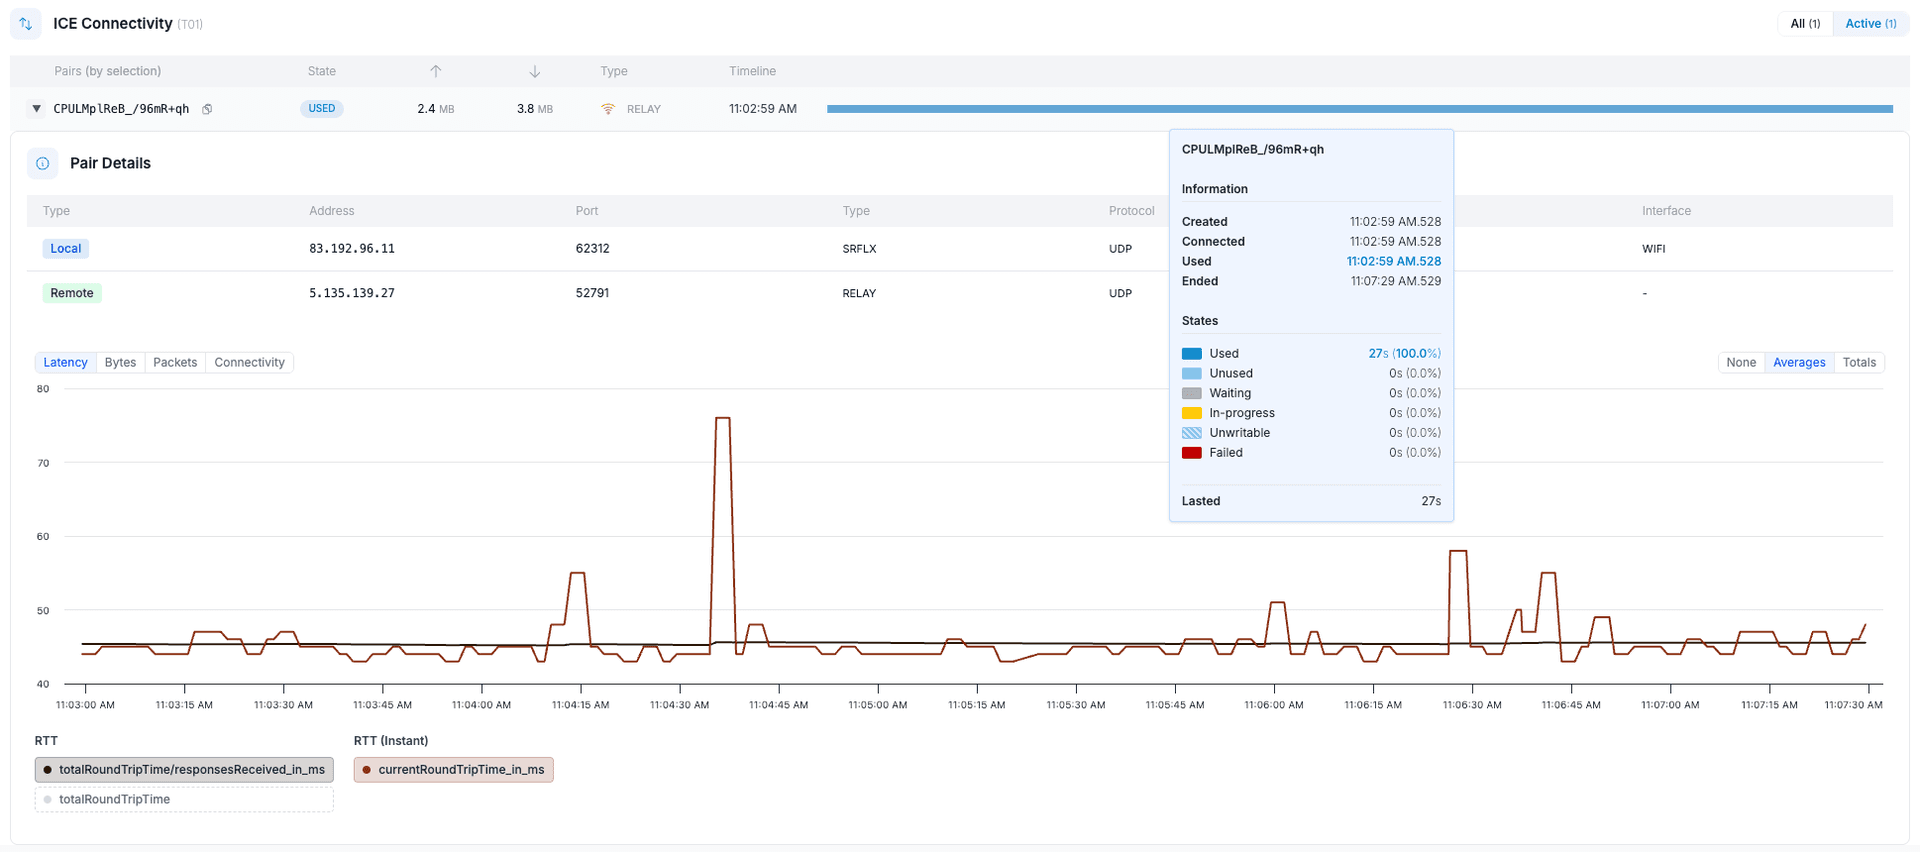Copy the pair ID CPULMplReB_/96mR+qh
The height and width of the screenshot is (852, 1920).
pyautogui.click(x=207, y=109)
